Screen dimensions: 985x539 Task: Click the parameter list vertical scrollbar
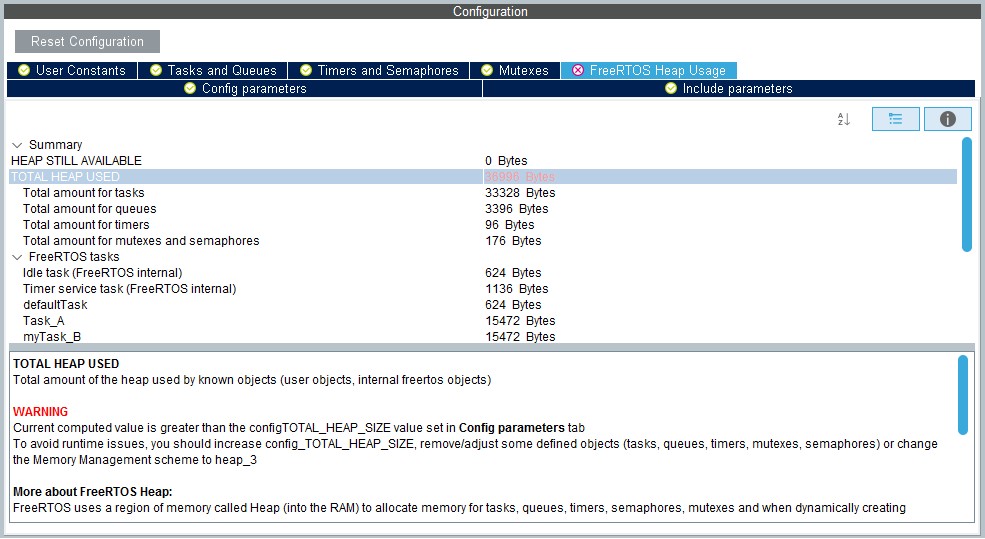[967, 195]
